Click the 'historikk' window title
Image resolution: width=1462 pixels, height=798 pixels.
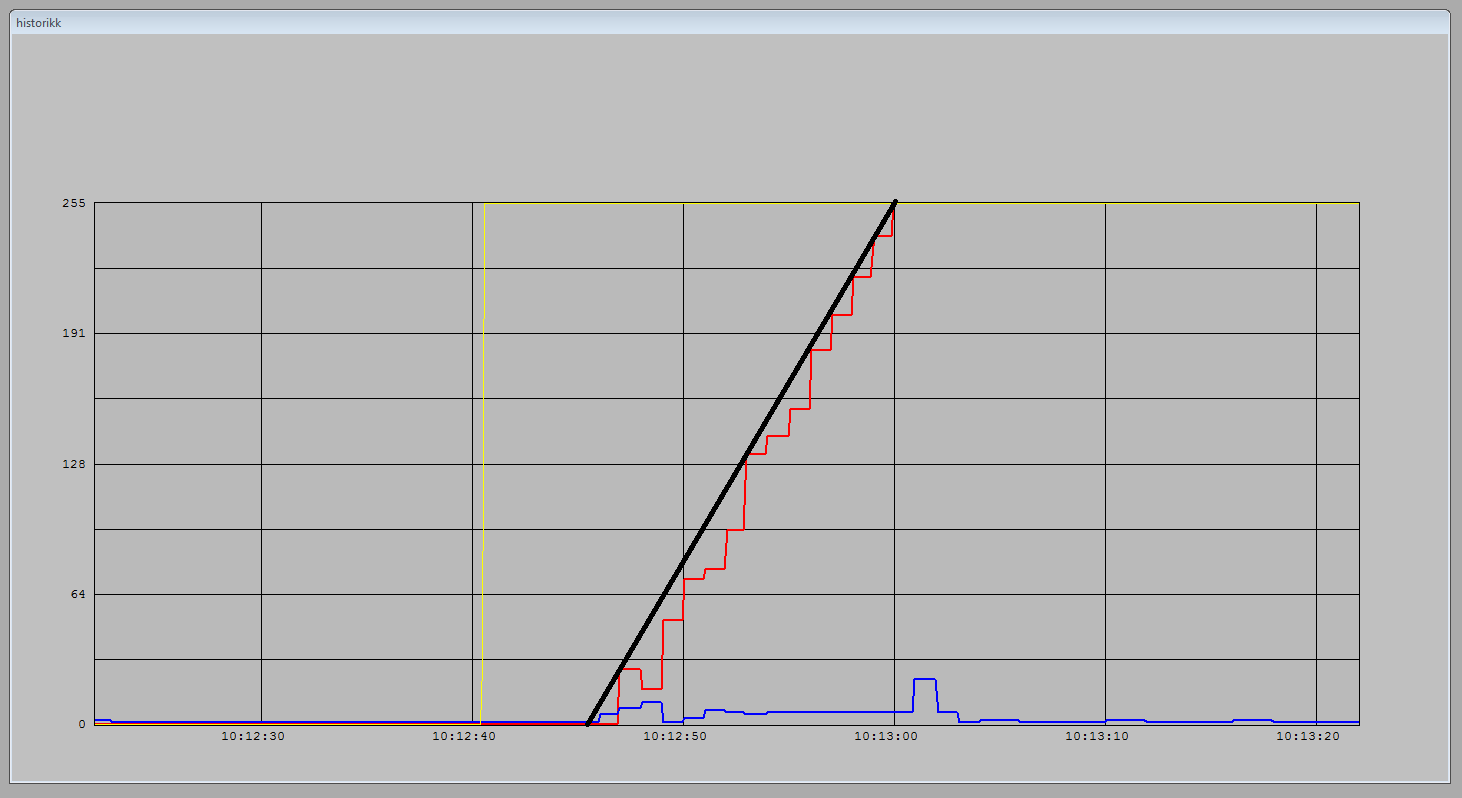coord(38,22)
